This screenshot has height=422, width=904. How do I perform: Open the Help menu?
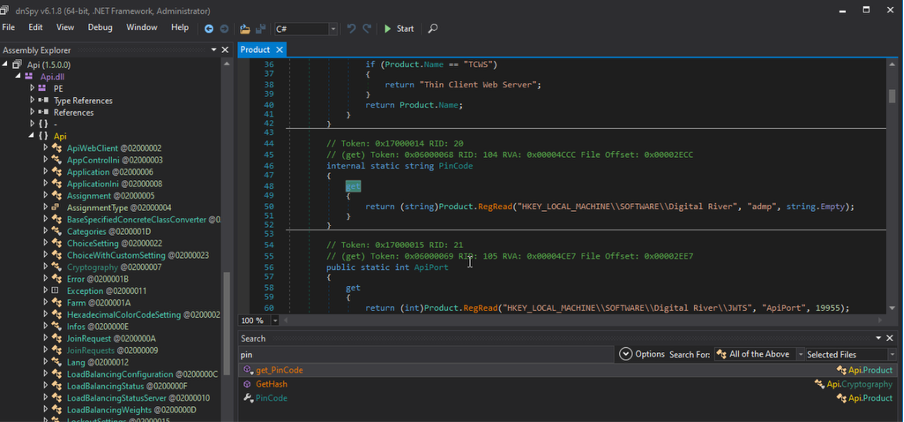click(180, 27)
